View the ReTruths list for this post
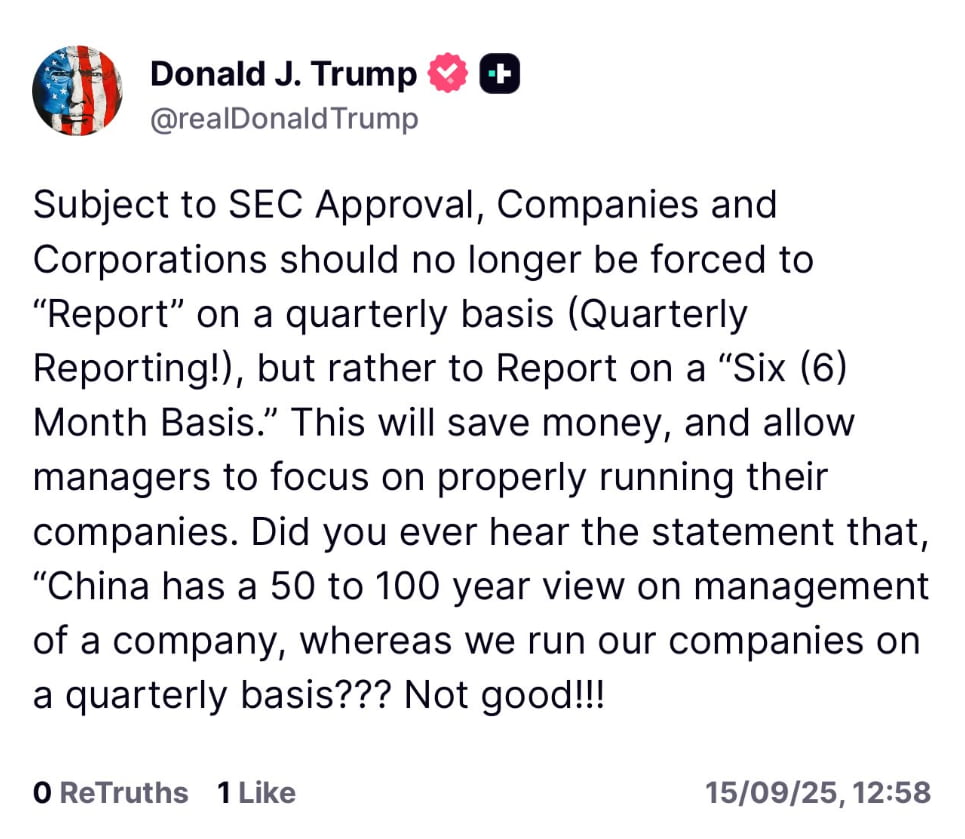The height and width of the screenshot is (839, 965). (x=124, y=793)
